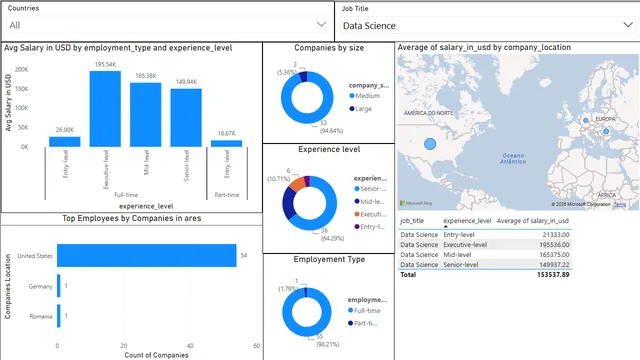Select the United States bar with 54
This screenshot has height=360, width=640.
click(x=147, y=256)
